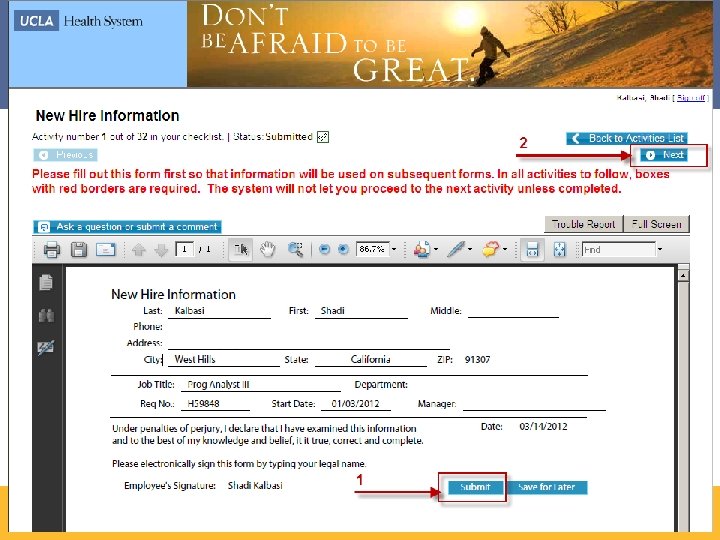Activate the Hand pan tool
Image resolution: width=720 pixels, height=540 pixels.
click(x=268, y=249)
